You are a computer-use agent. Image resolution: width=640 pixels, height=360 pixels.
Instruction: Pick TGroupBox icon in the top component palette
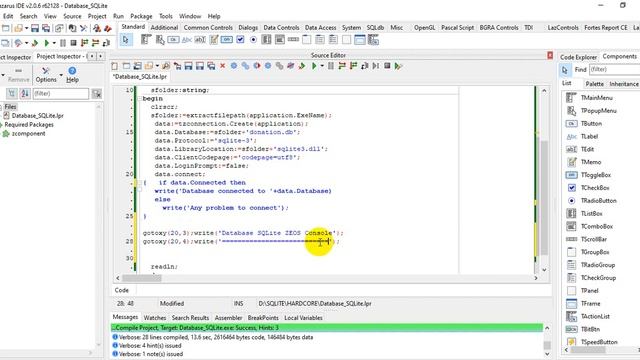coord(307,40)
